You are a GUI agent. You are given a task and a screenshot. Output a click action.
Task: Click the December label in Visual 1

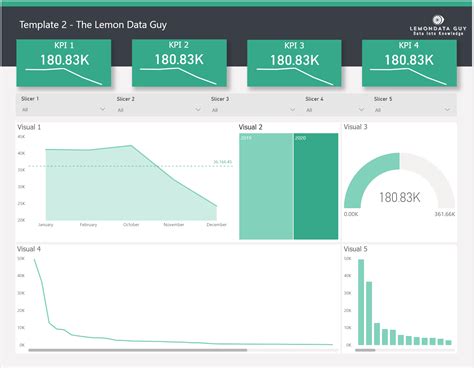click(x=216, y=225)
